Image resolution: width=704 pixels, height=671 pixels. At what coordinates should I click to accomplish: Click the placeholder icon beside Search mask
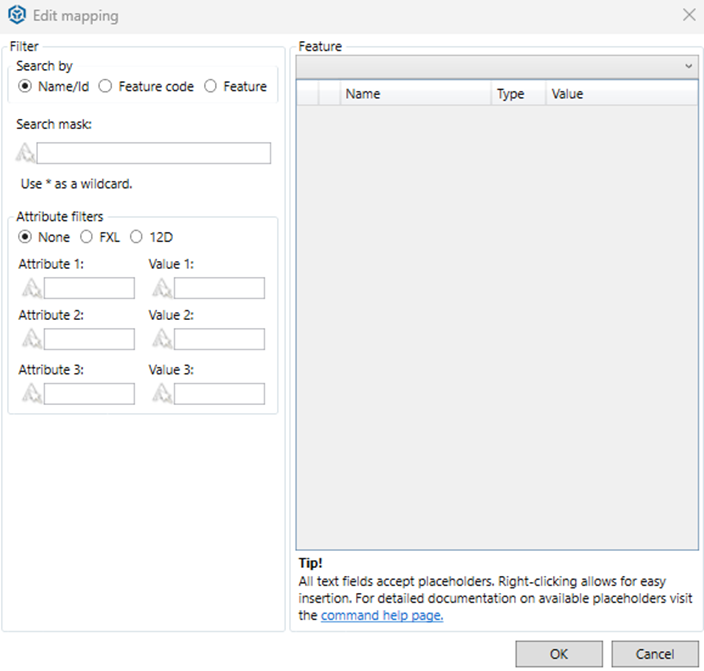click(26, 153)
